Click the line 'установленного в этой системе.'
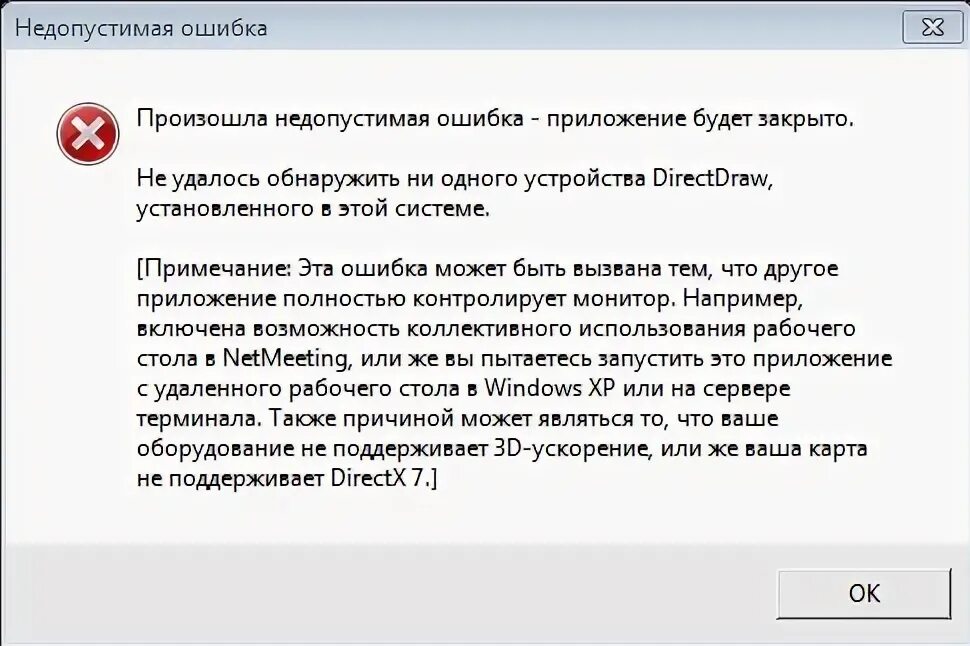 (x=313, y=209)
